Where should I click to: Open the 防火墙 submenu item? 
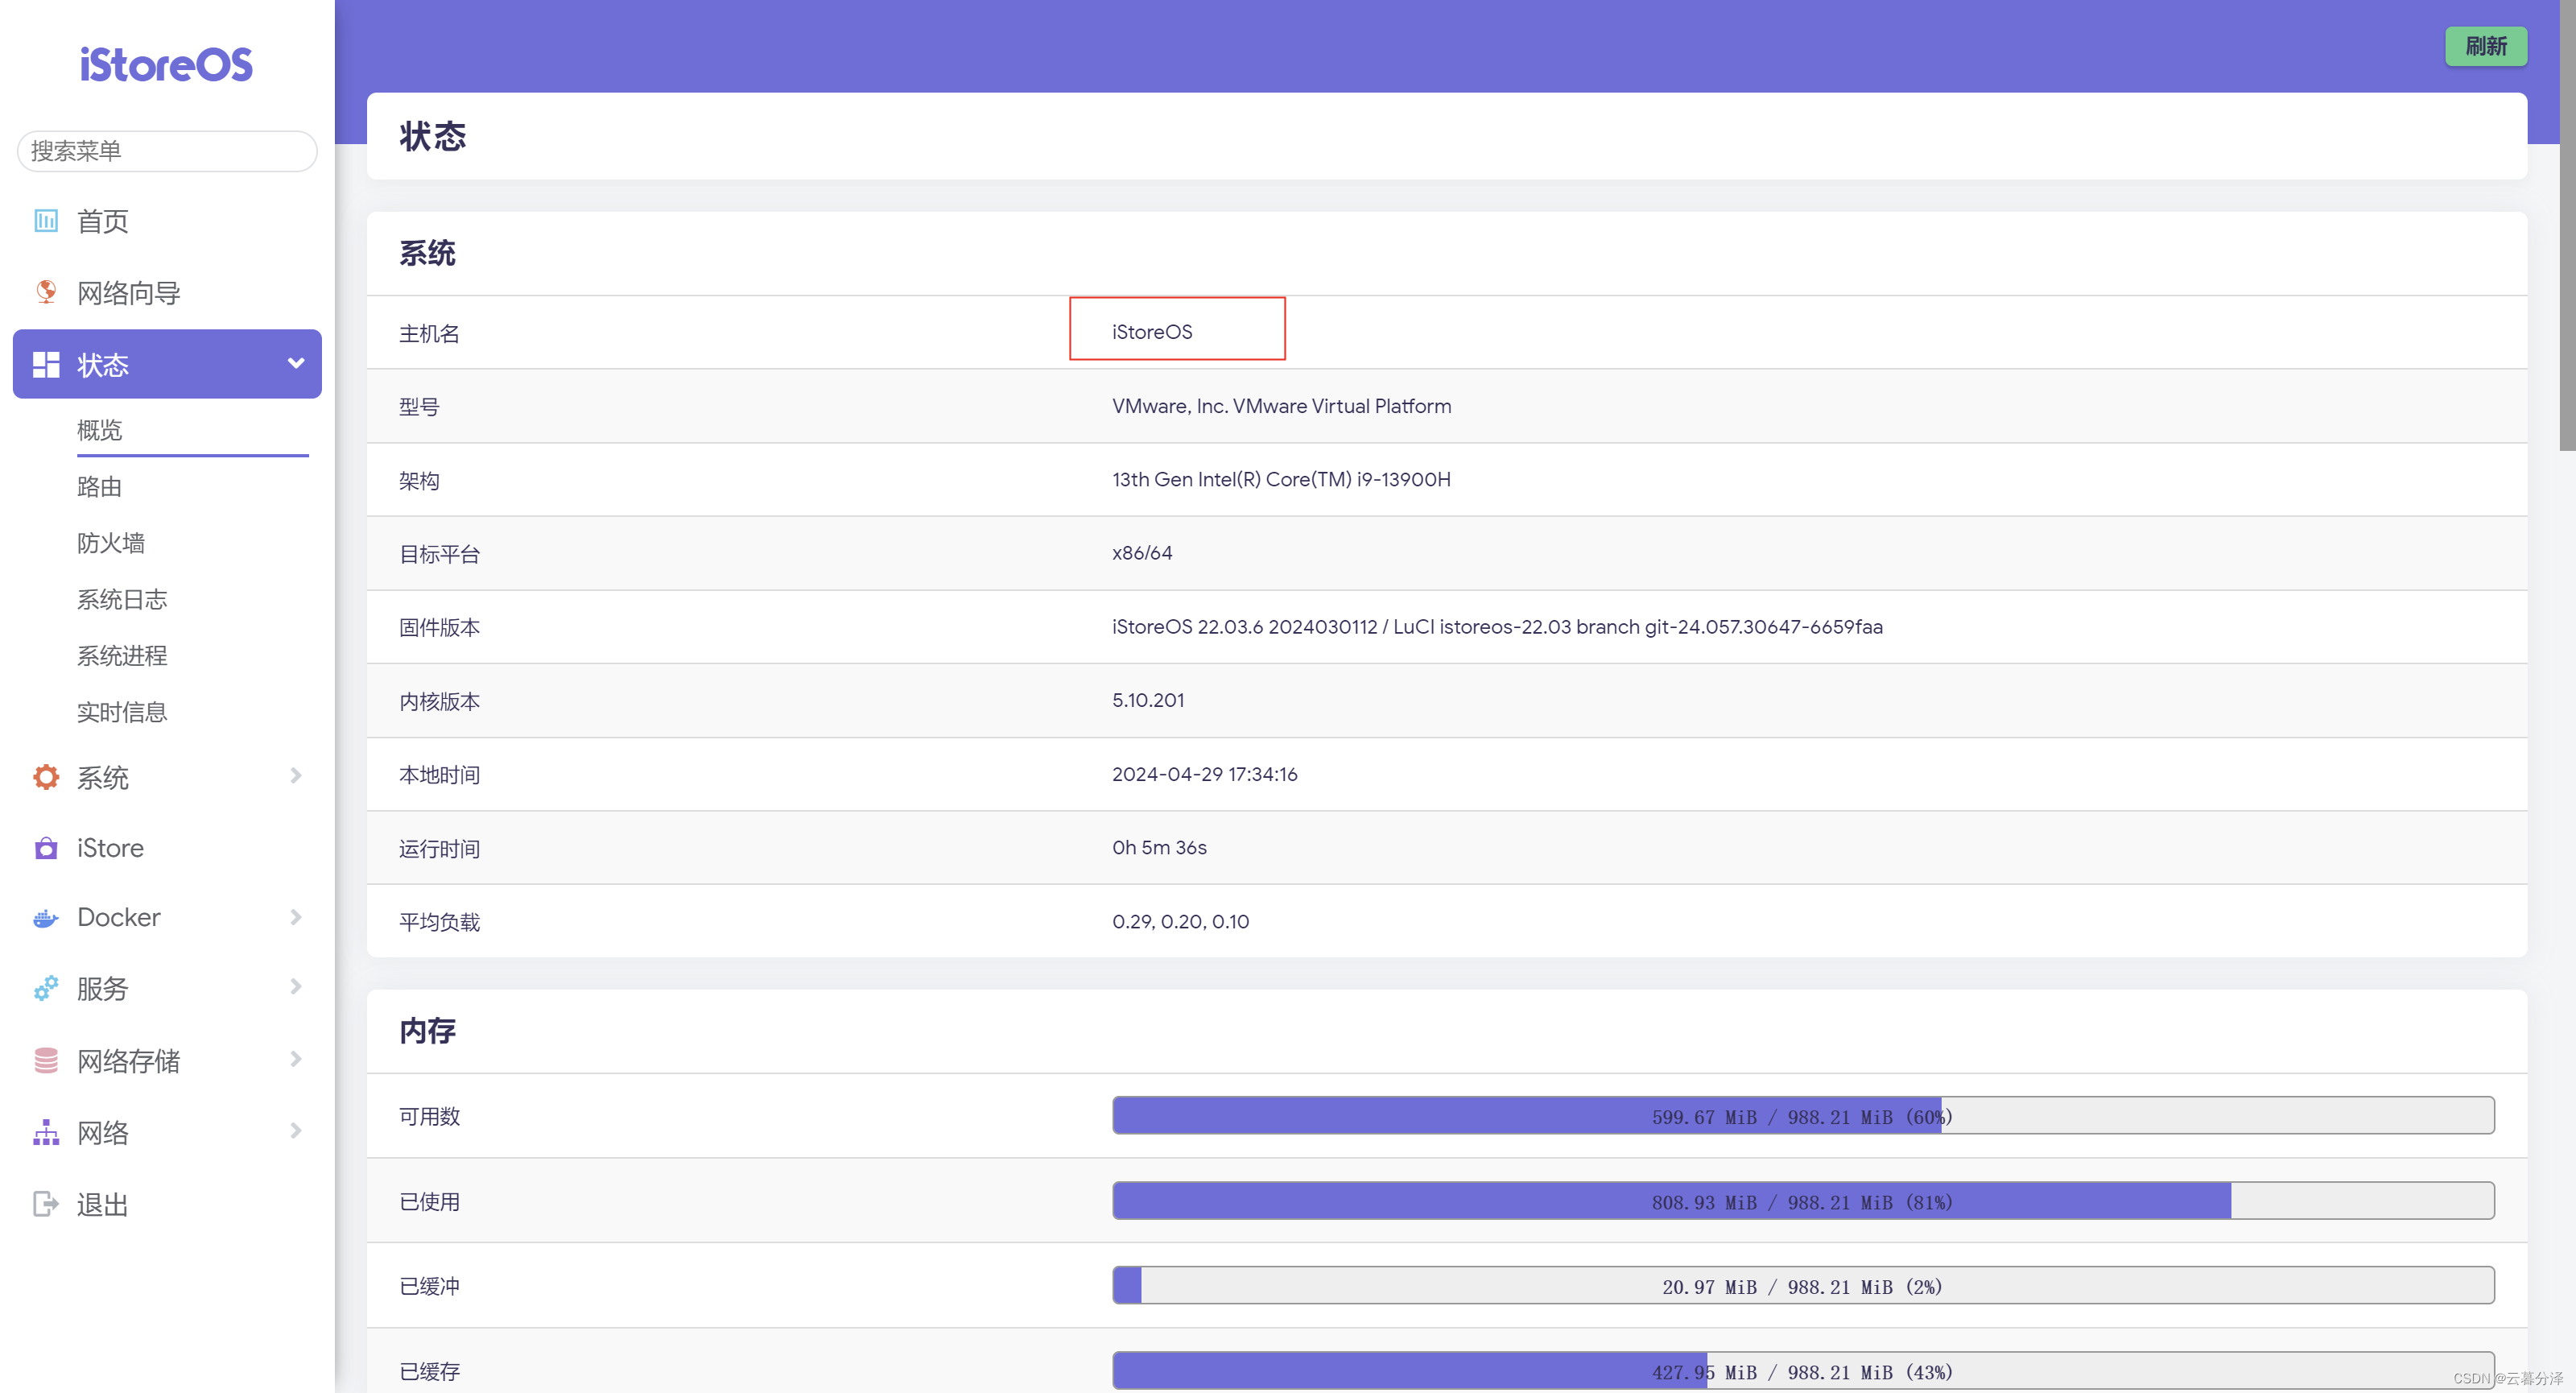[x=111, y=543]
